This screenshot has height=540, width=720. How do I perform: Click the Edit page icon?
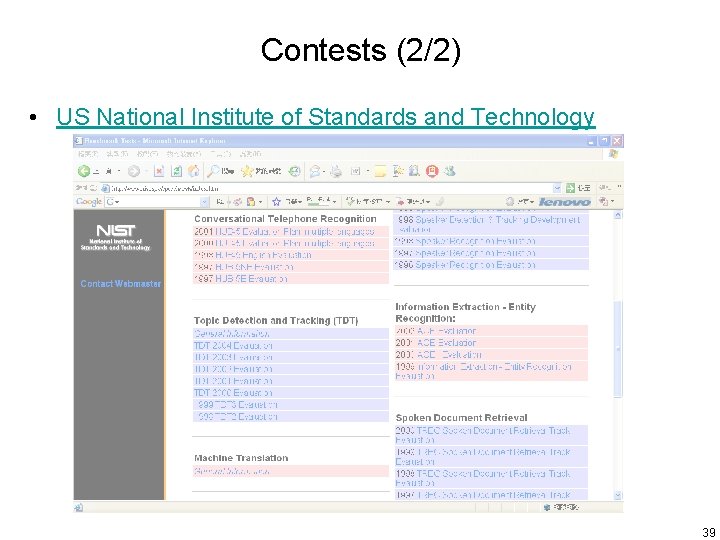355,171
